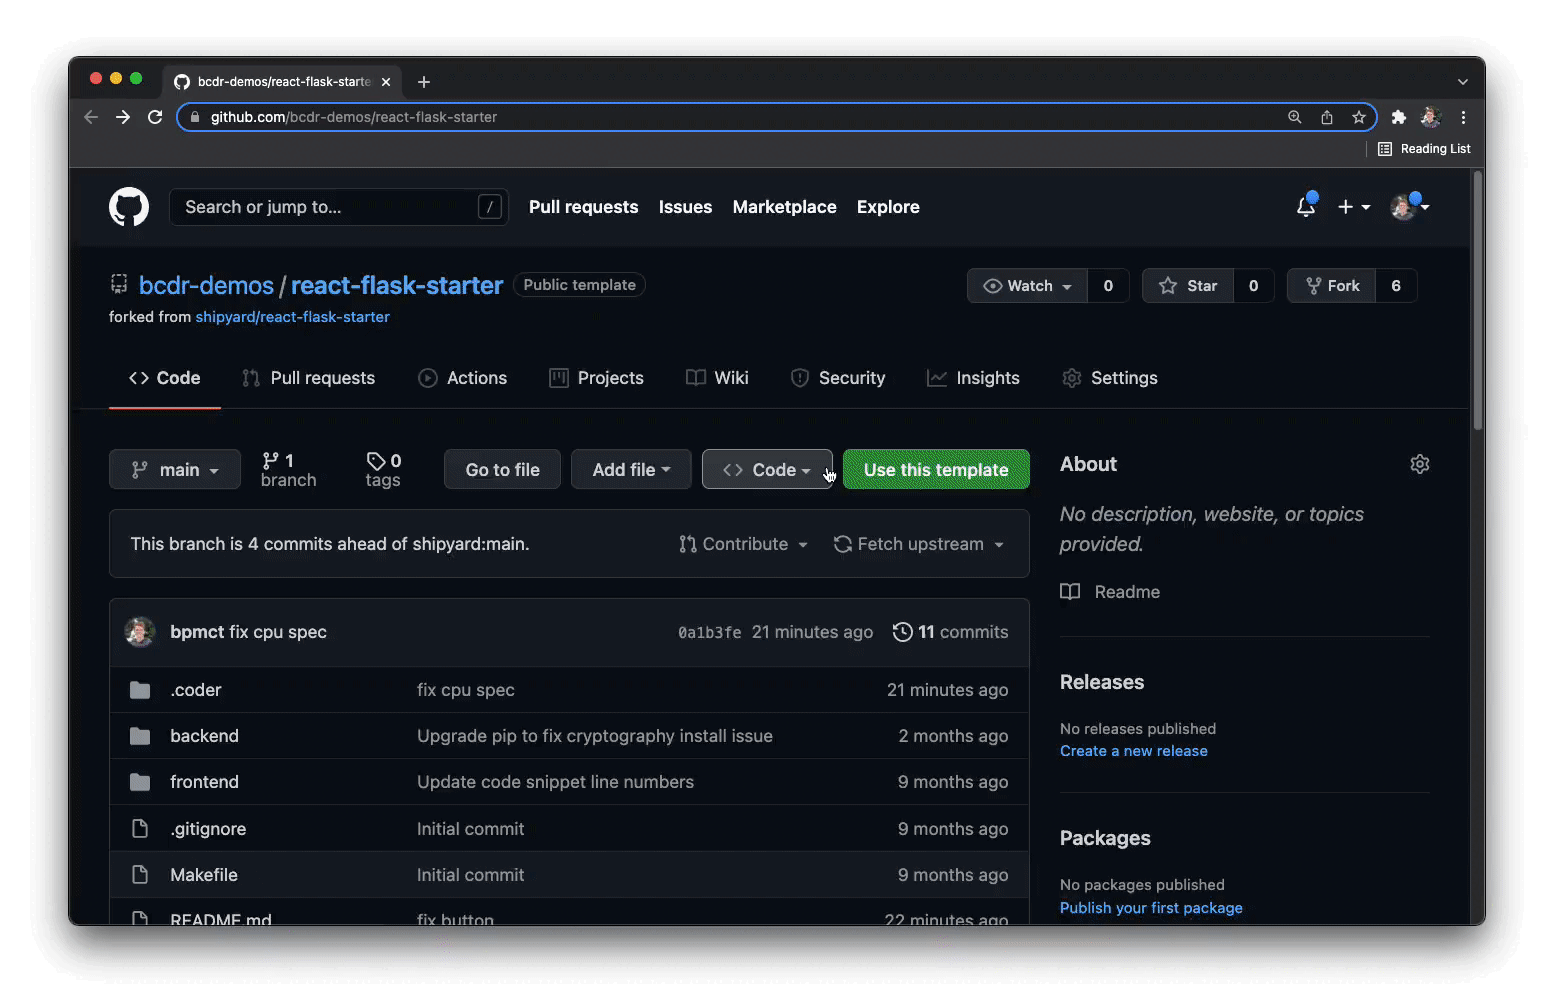Click the page vertical scrollbar
The image size is (1556, 996).
pos(1478,300)
